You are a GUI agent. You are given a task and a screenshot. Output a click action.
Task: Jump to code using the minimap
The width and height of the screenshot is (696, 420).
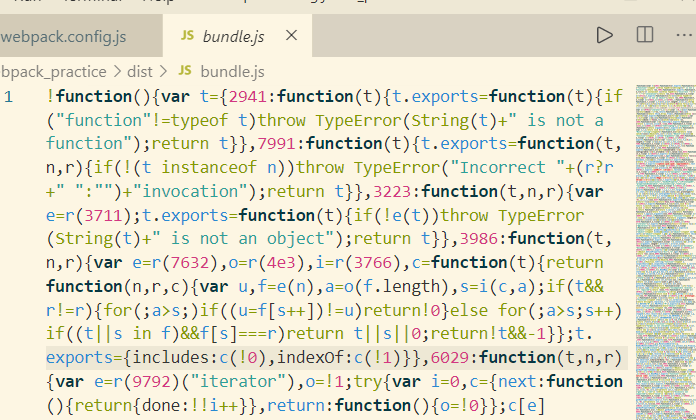tap(666, 252)
